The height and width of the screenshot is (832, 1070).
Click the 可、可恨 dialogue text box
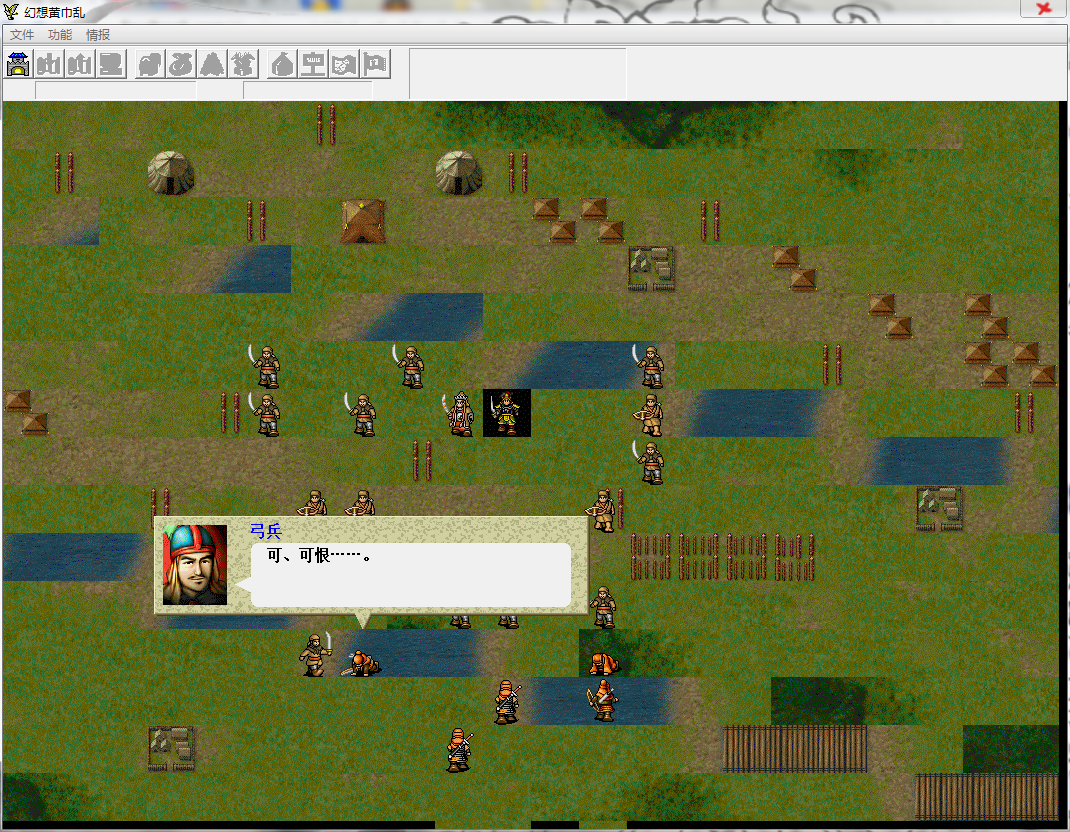coord(411,575)
